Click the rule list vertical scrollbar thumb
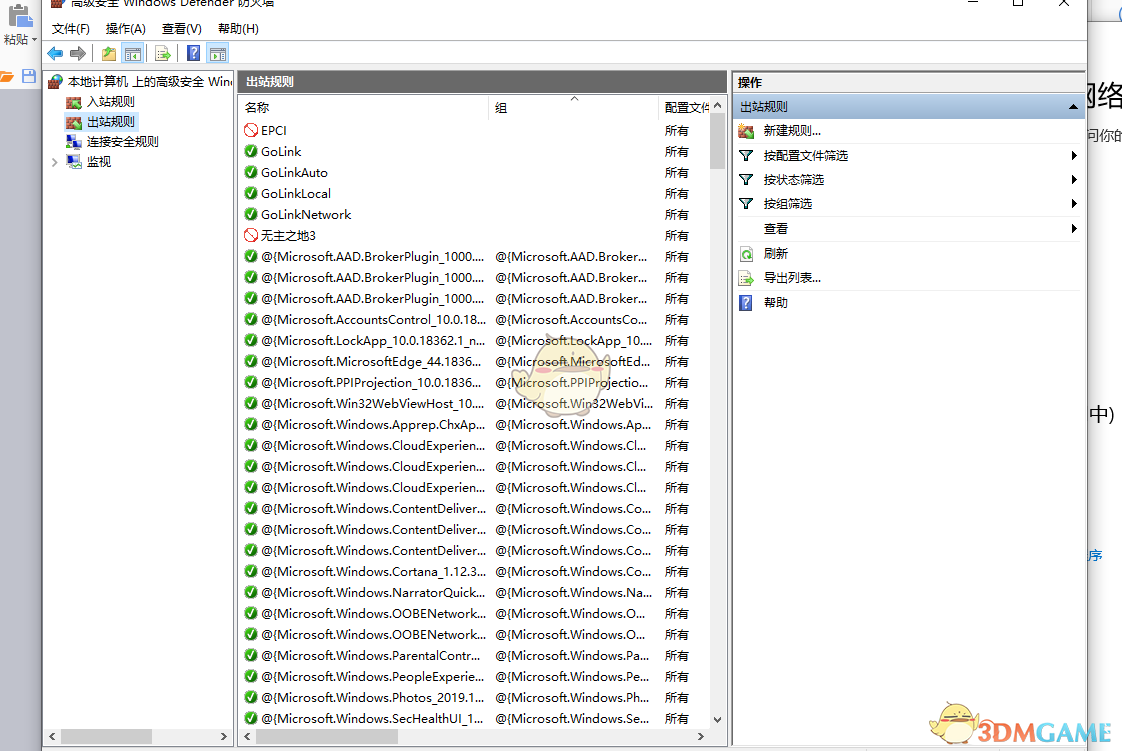This screenshot has width=1122, height=751. [x=718, y=141]
